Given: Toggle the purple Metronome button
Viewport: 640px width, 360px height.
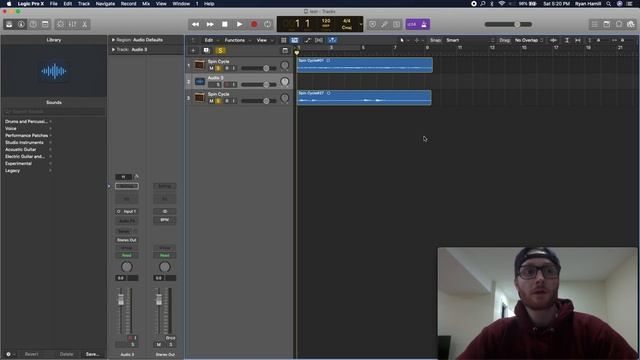Looking at the screenshot, I should click(424, 24).
